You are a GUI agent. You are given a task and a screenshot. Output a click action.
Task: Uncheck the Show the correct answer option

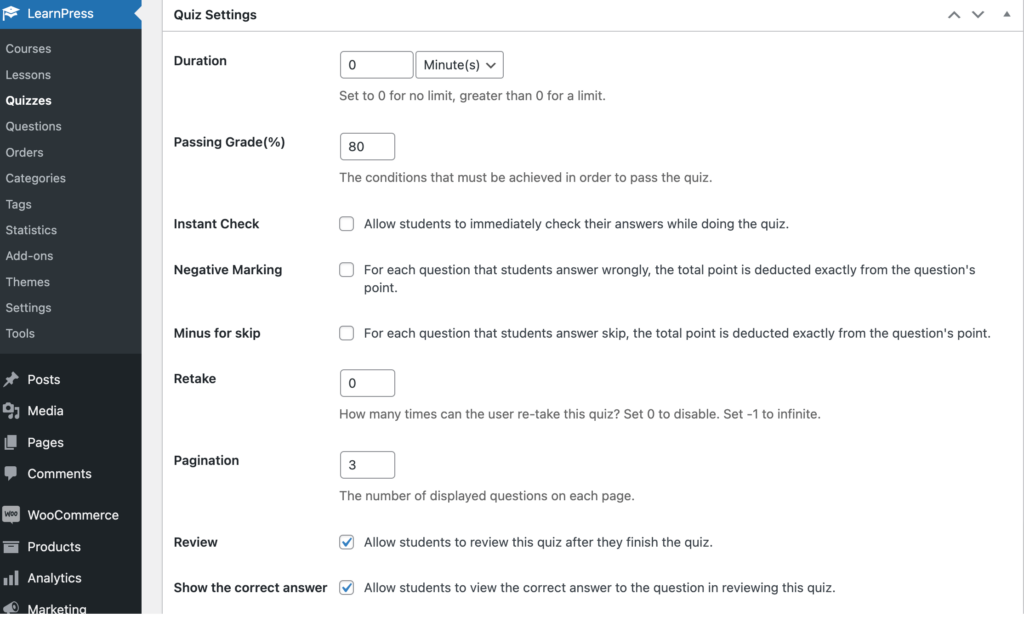[347, 587]
